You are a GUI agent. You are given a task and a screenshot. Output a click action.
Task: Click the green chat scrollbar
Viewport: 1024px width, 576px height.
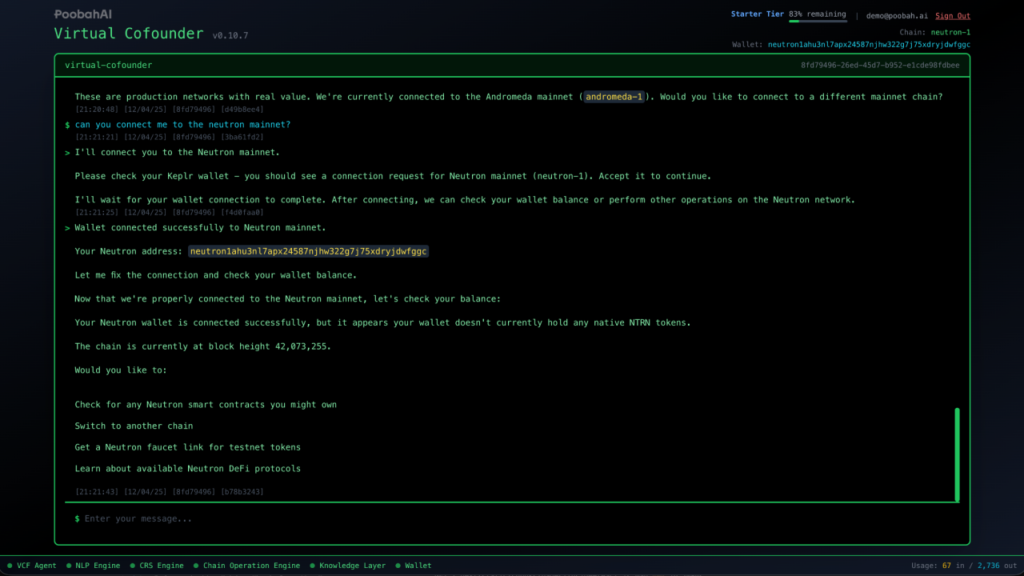coord(957,455)
